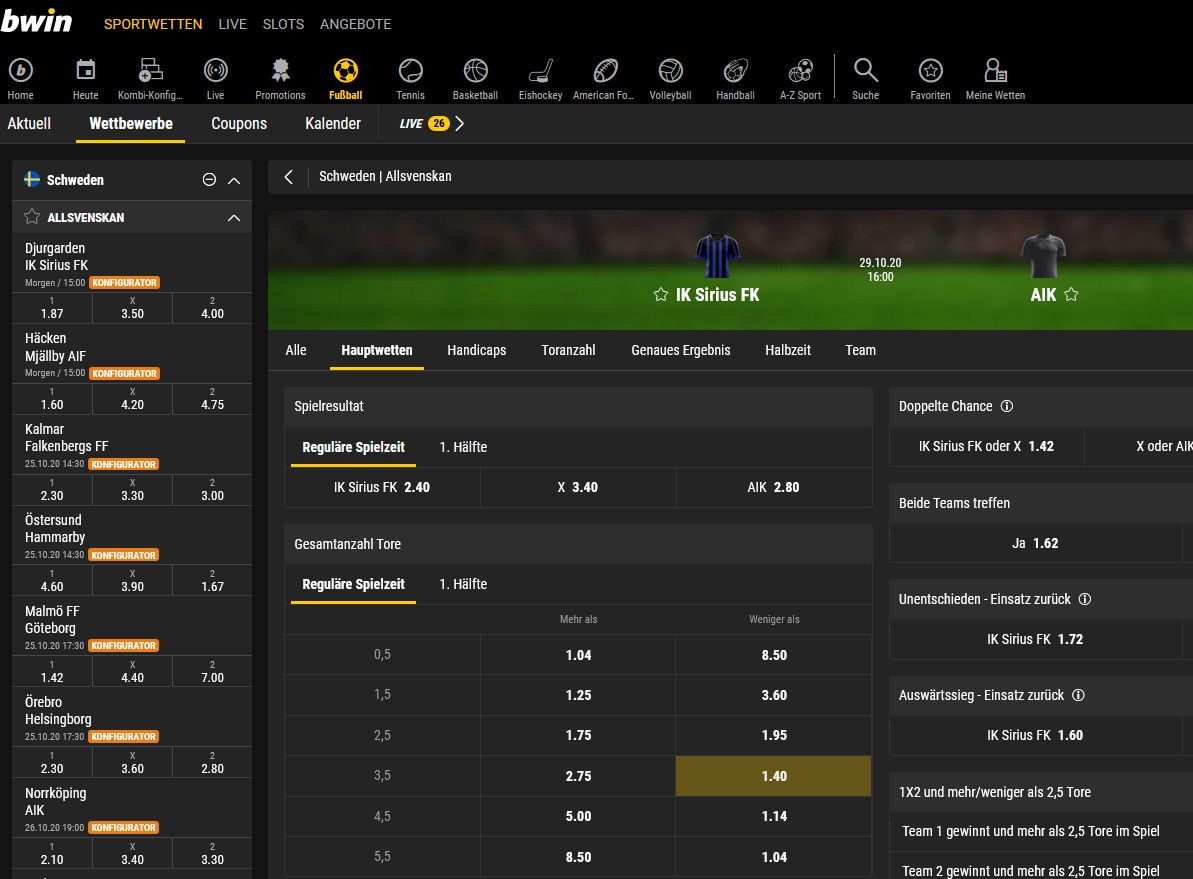Image resolution: width=1193 pixels, height=879 pixels.
Task: Bet on AIK win at 2.80
Action: point(774,487)
